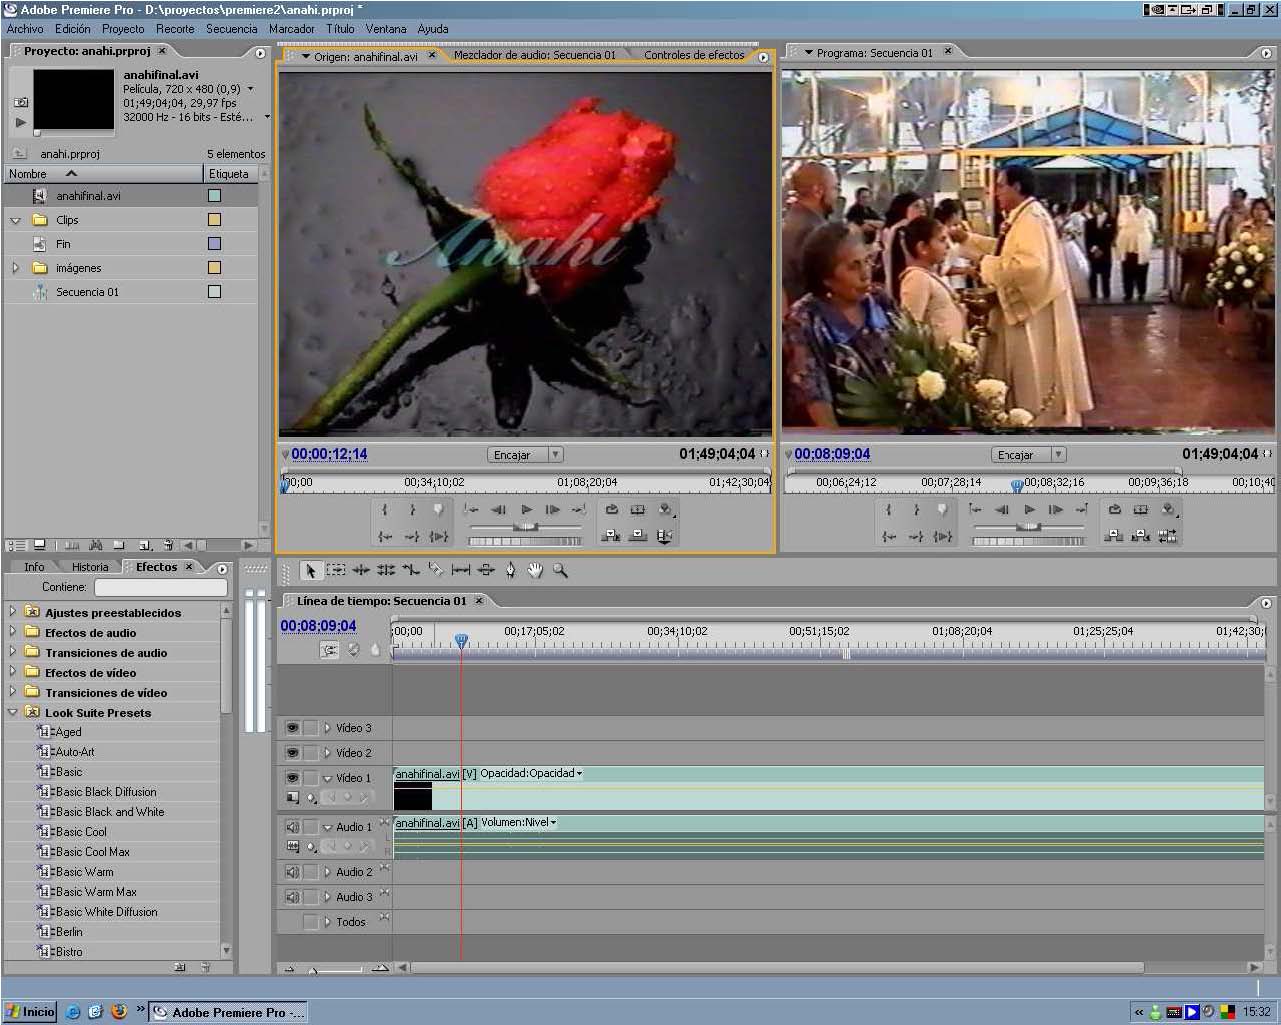
Task: Open the Secuencia menu
Action: 231,29
